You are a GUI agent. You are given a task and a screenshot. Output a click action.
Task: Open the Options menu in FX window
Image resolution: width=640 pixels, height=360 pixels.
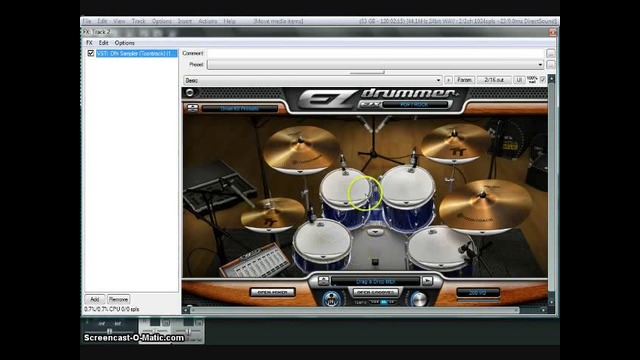click(x=124, y=43)
